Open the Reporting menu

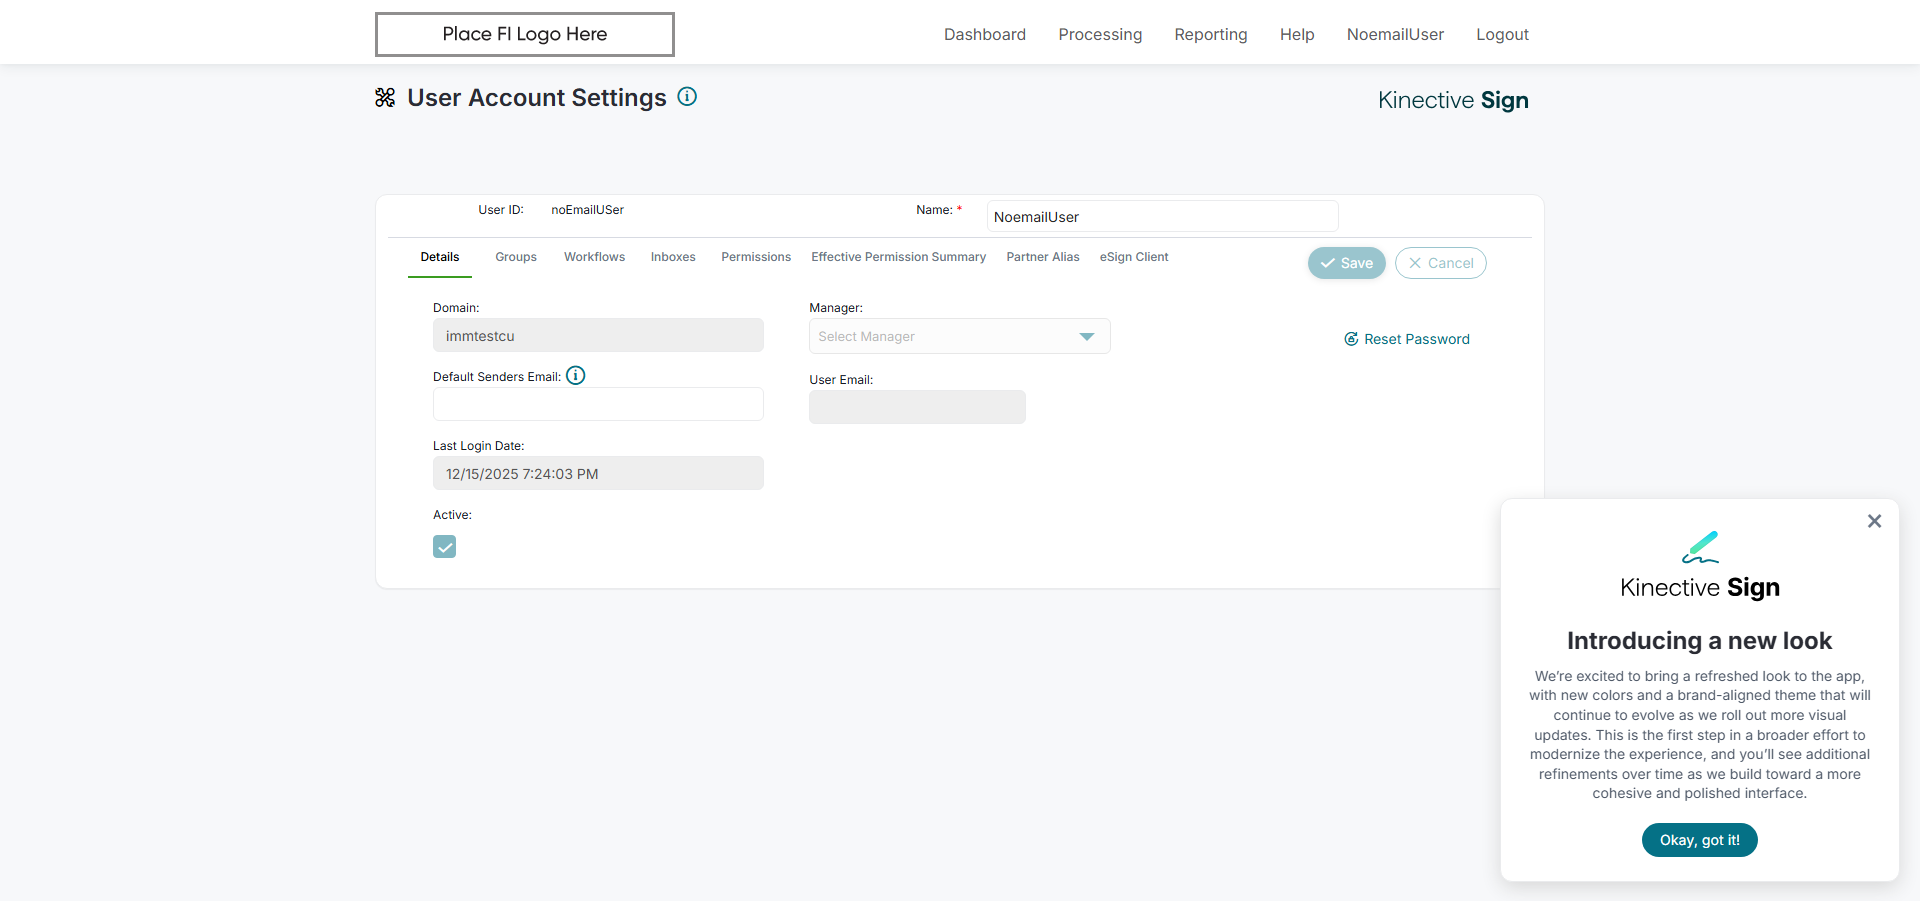[1211, 34]
